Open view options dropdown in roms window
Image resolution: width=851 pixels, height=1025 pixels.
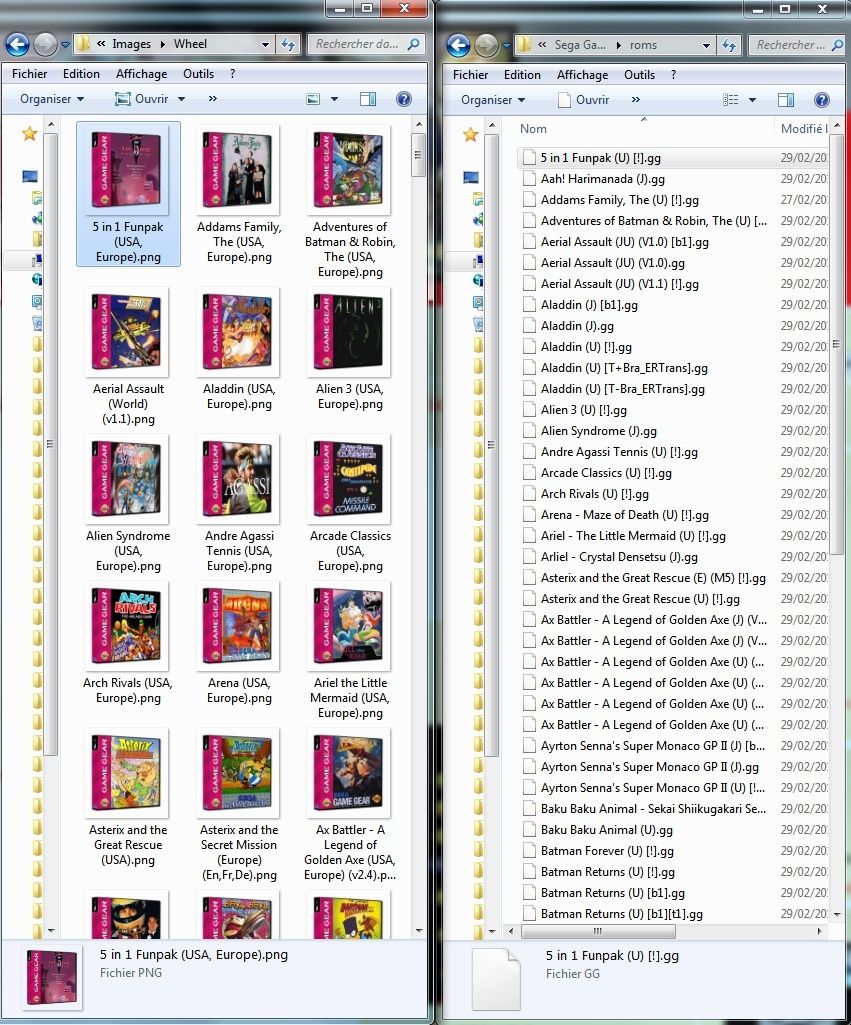(752, 100)
